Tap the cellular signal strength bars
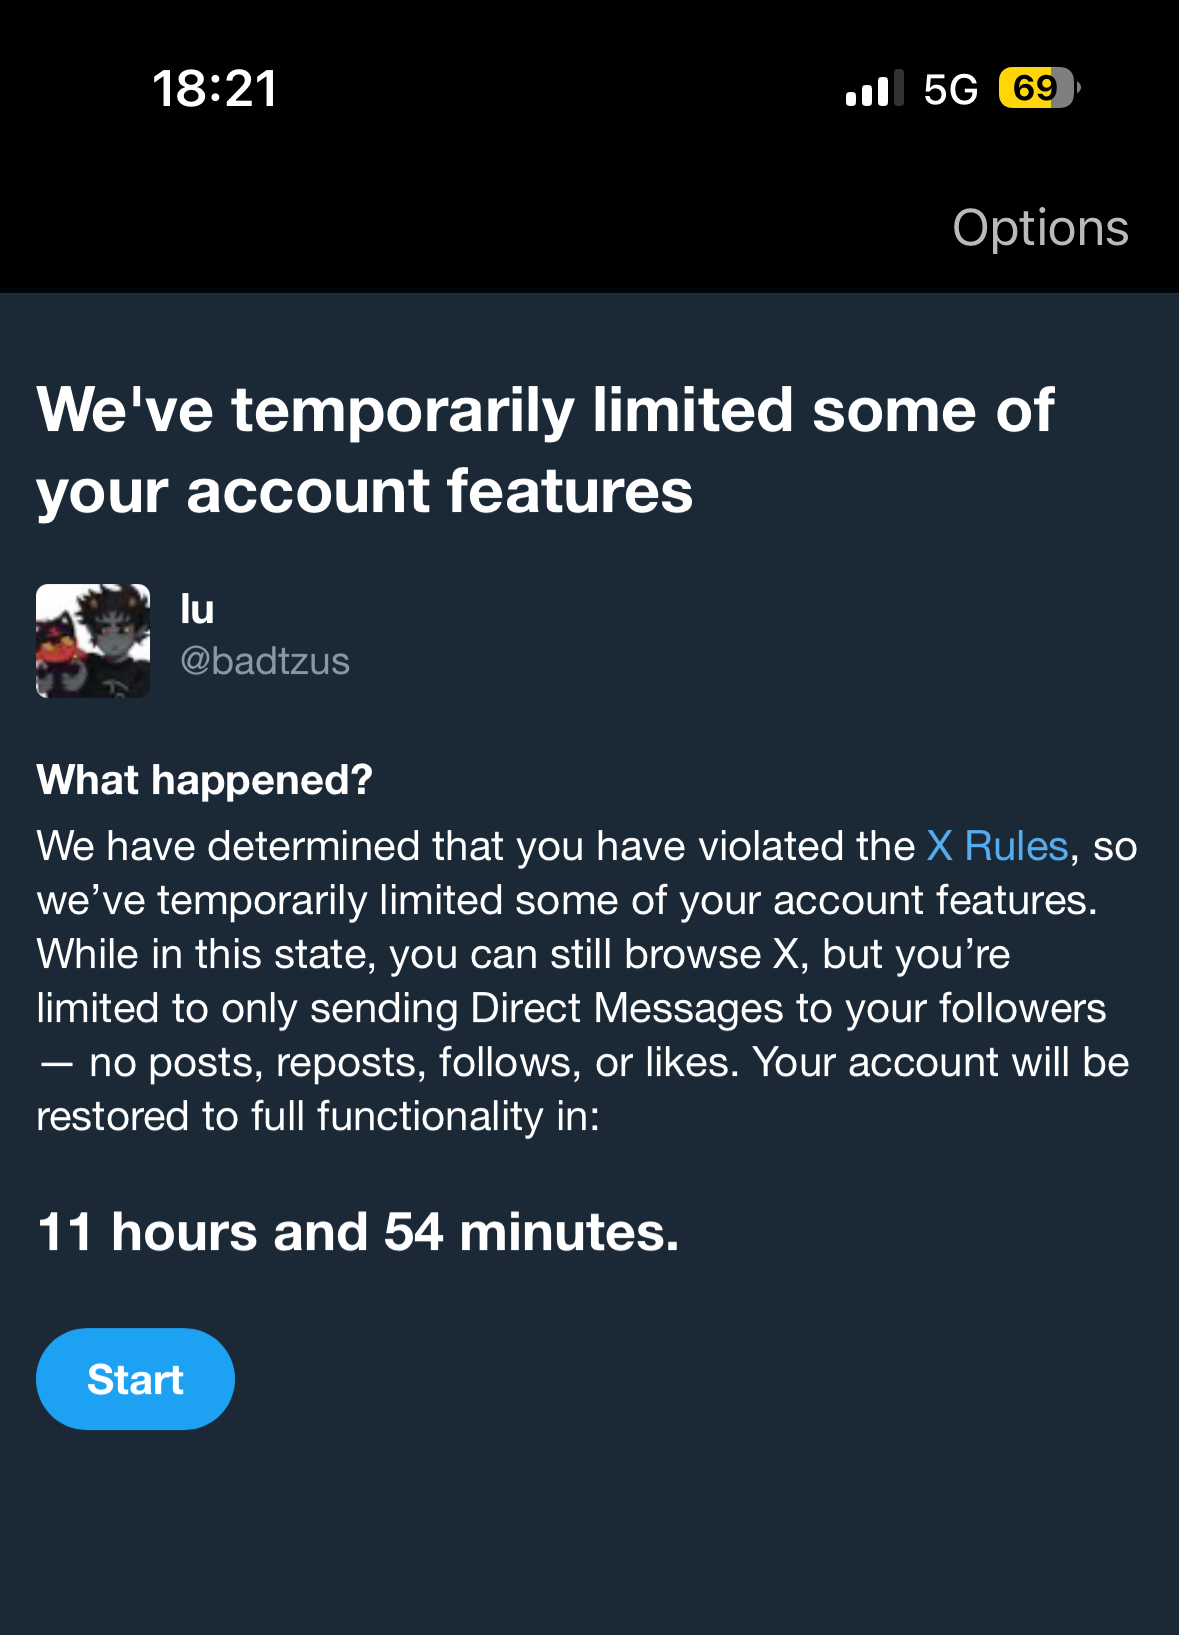The height and width of the screenshot is (1635, 1179). pyautogui.click(x=874, y=88)
